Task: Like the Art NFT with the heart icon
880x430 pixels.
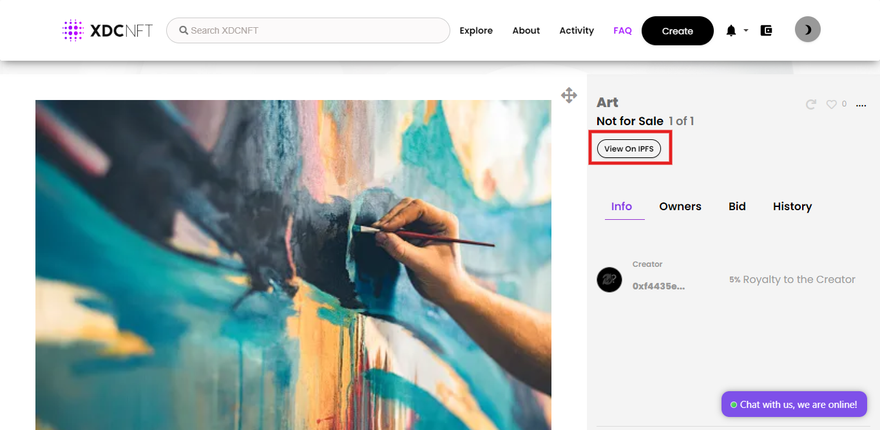Action: click(831, 104)
